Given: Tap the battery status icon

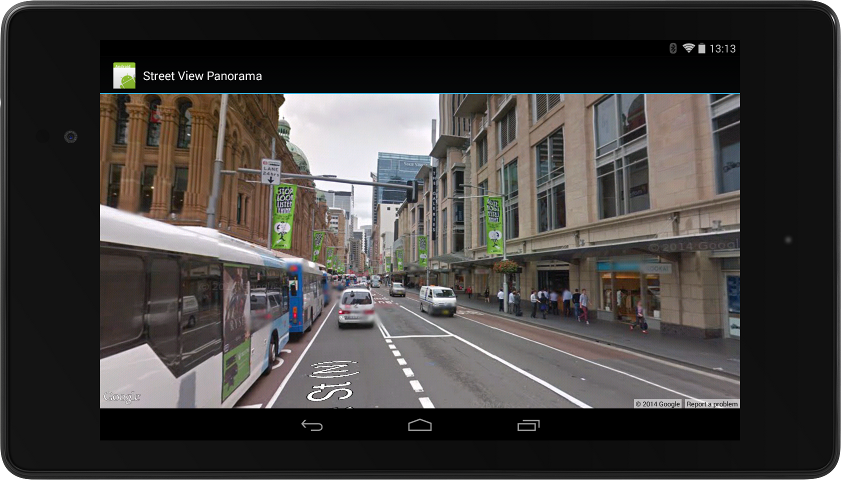Looking at the screenshot, I should pos(701,48).
